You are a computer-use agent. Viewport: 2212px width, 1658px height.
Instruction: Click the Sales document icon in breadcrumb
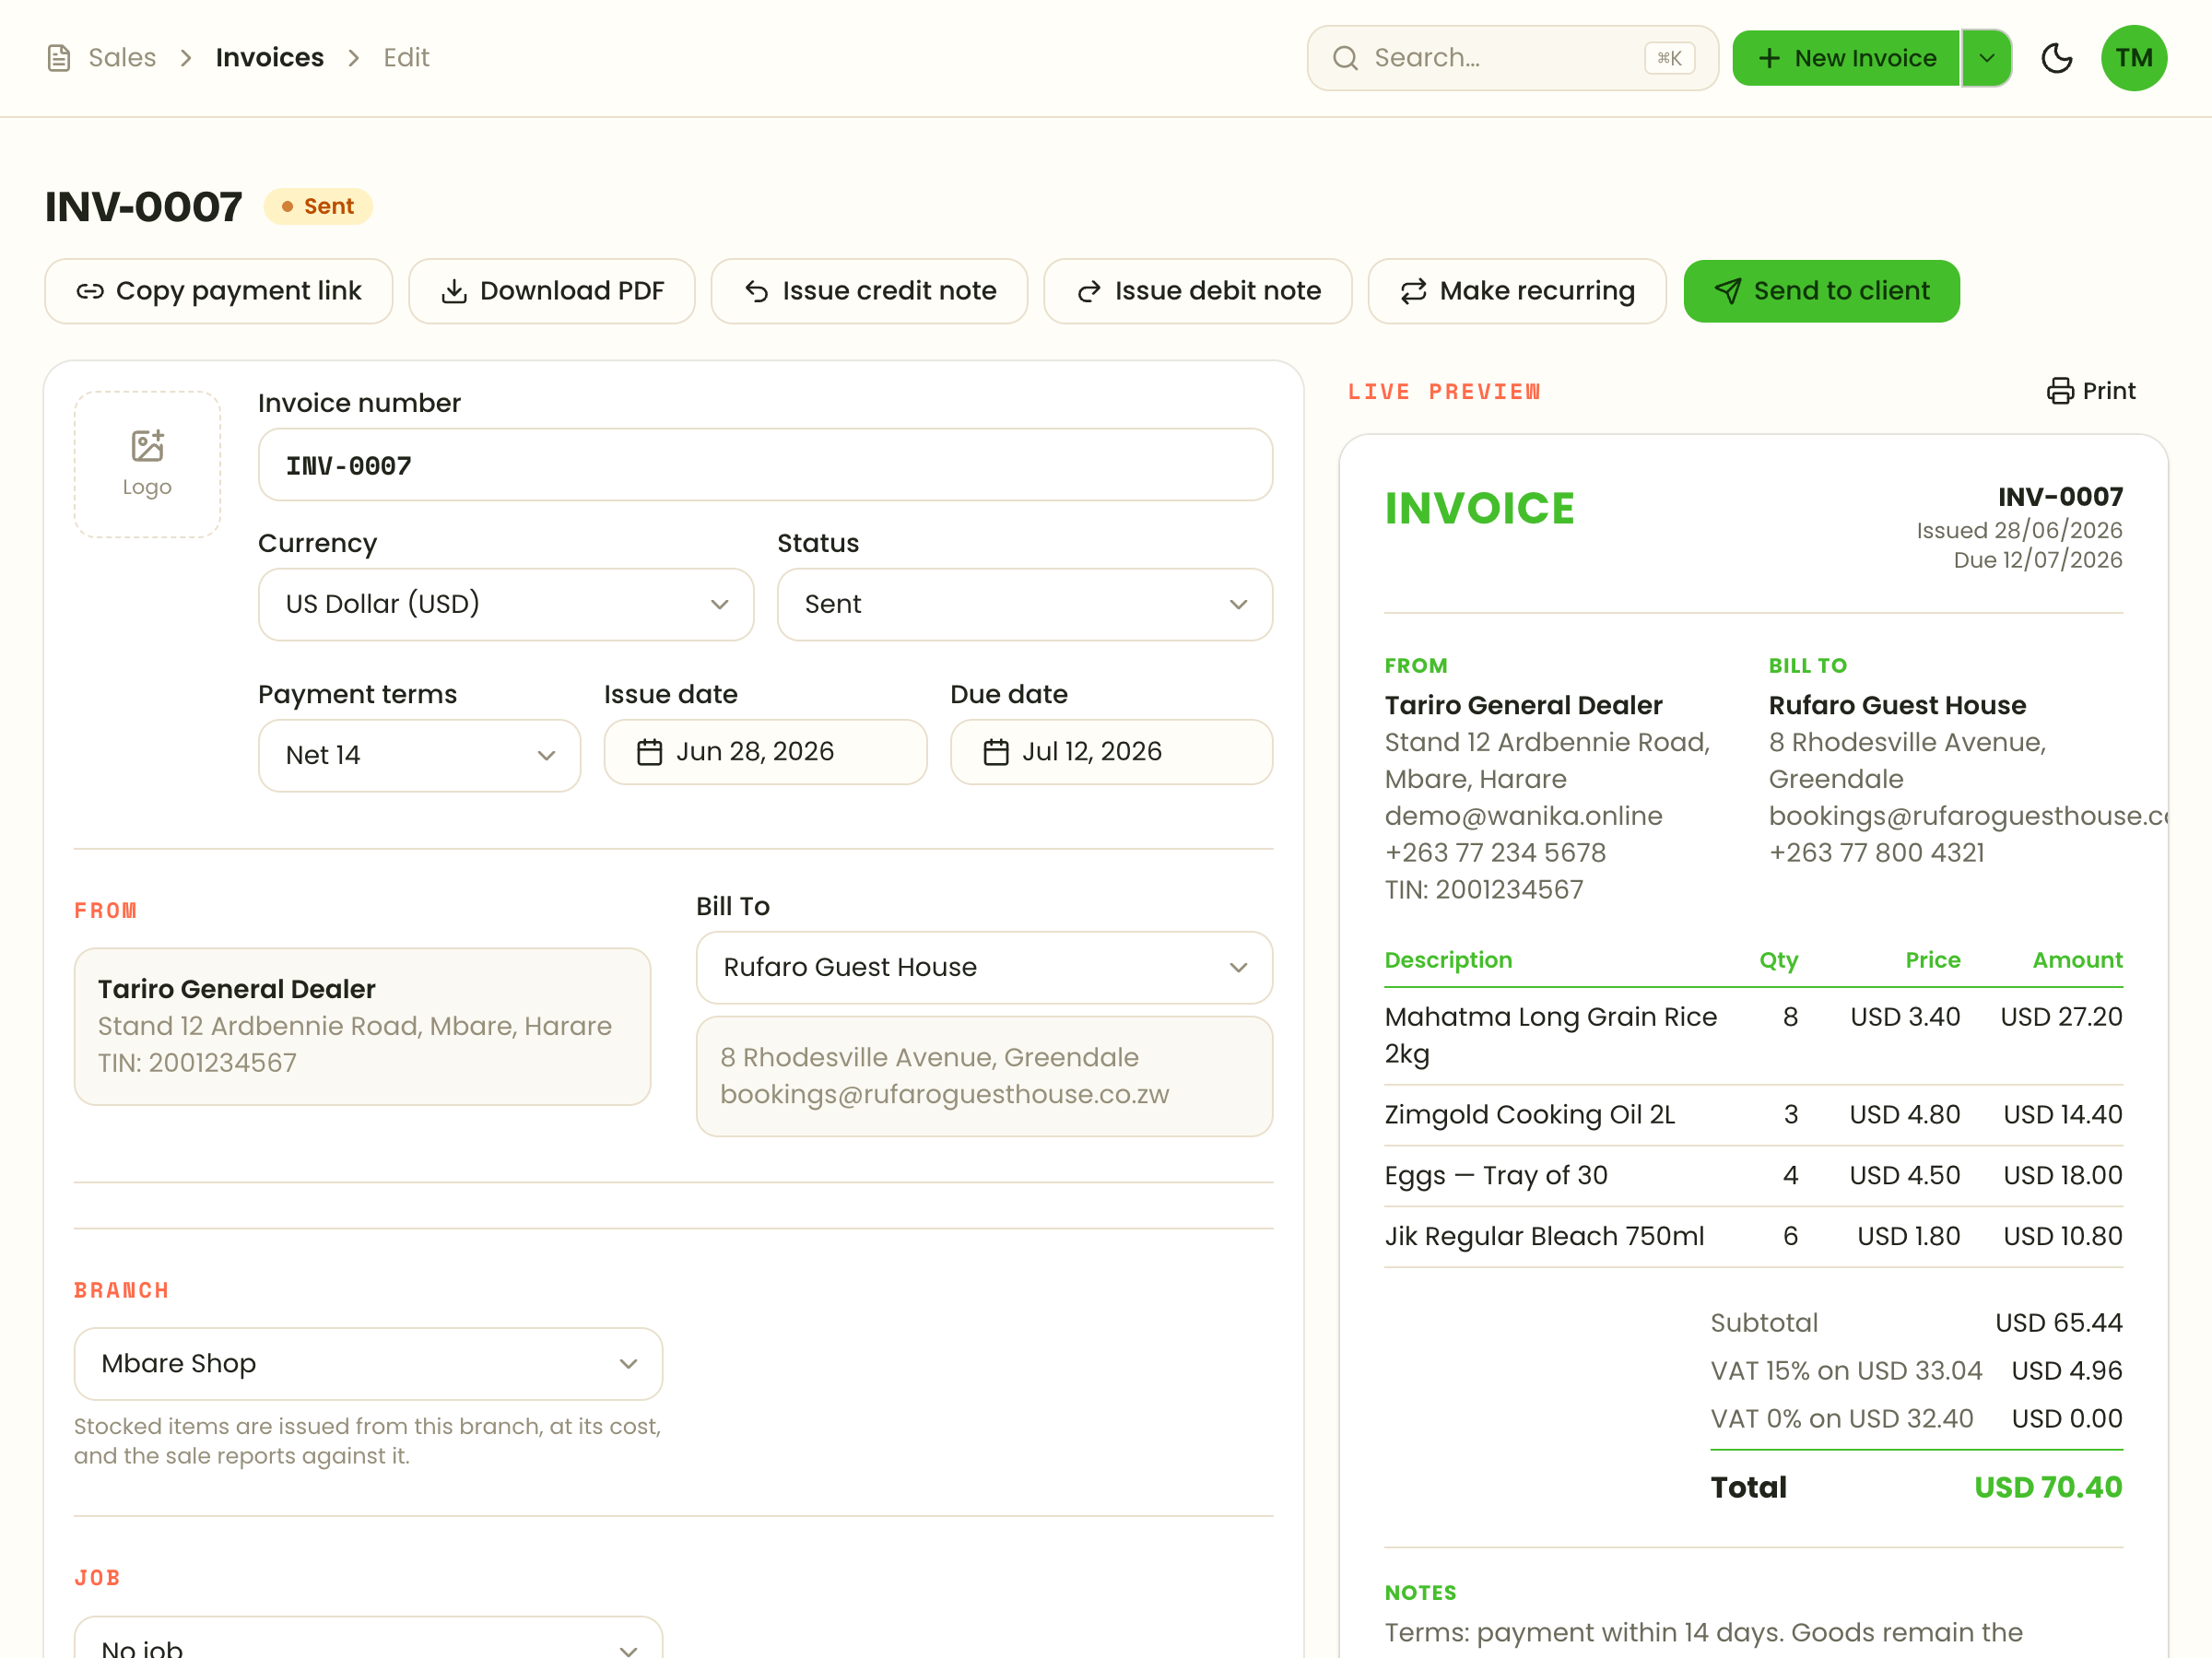tap(59, 58)
